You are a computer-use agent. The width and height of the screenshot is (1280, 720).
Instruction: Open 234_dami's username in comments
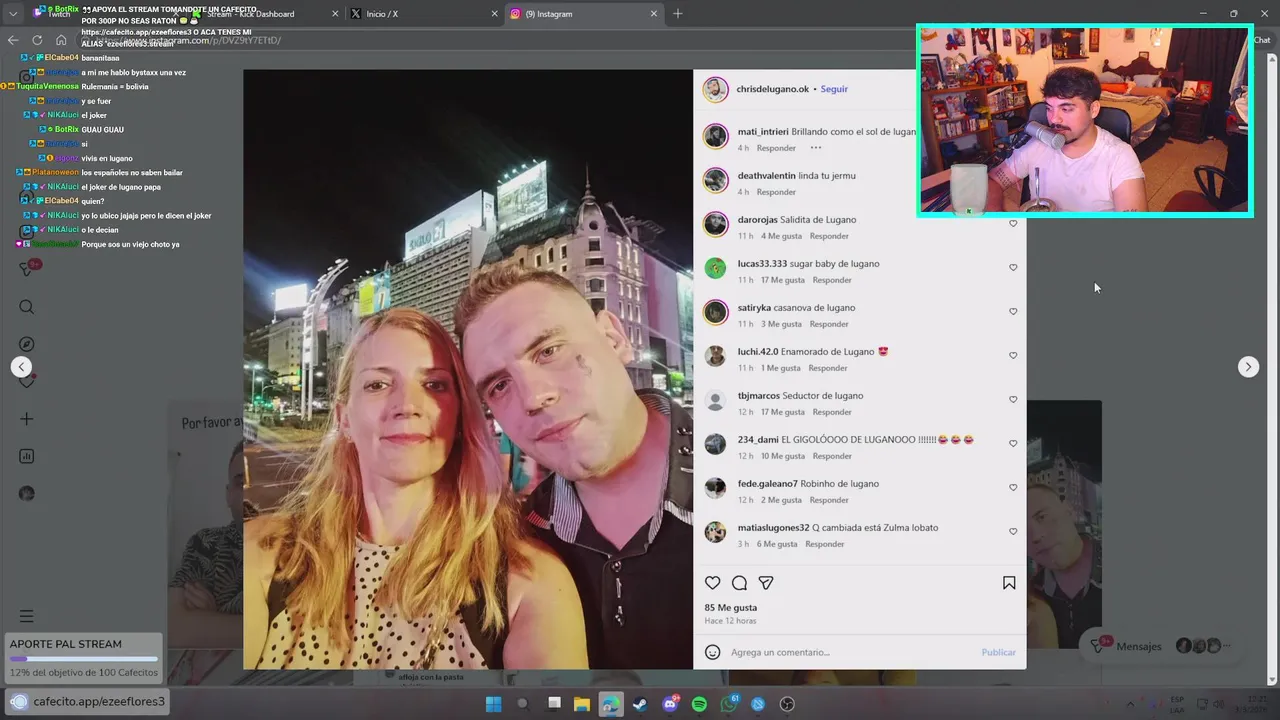pos(758,440)
